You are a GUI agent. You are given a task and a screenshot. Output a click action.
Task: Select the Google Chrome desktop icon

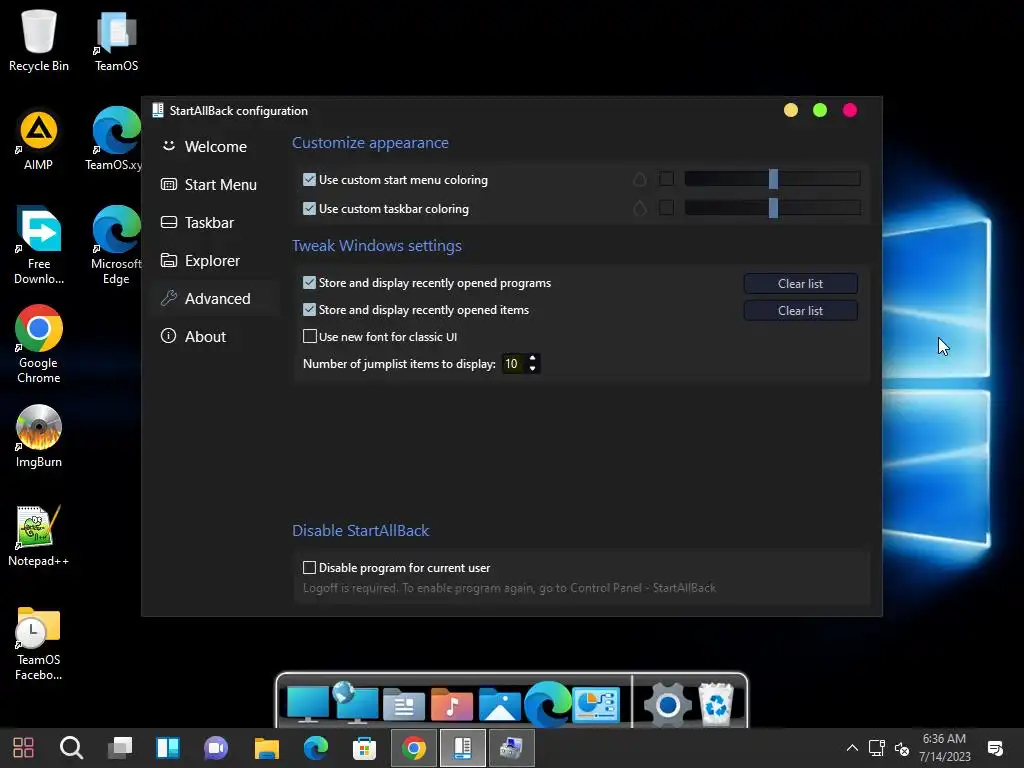click(39, 344)
